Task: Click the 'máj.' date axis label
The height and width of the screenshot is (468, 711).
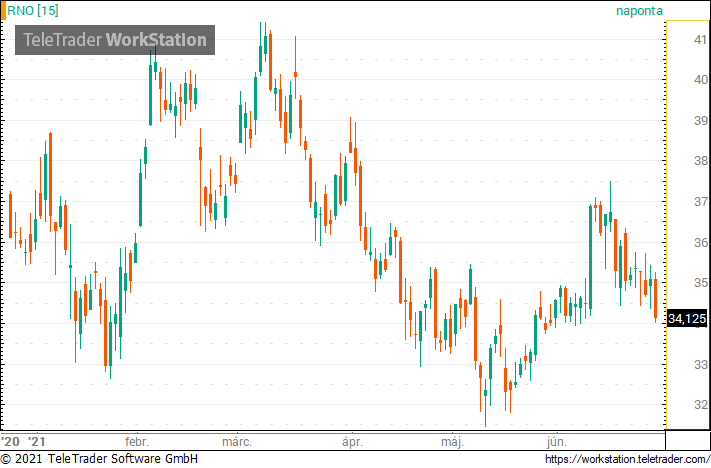Action: coord(452,442)
